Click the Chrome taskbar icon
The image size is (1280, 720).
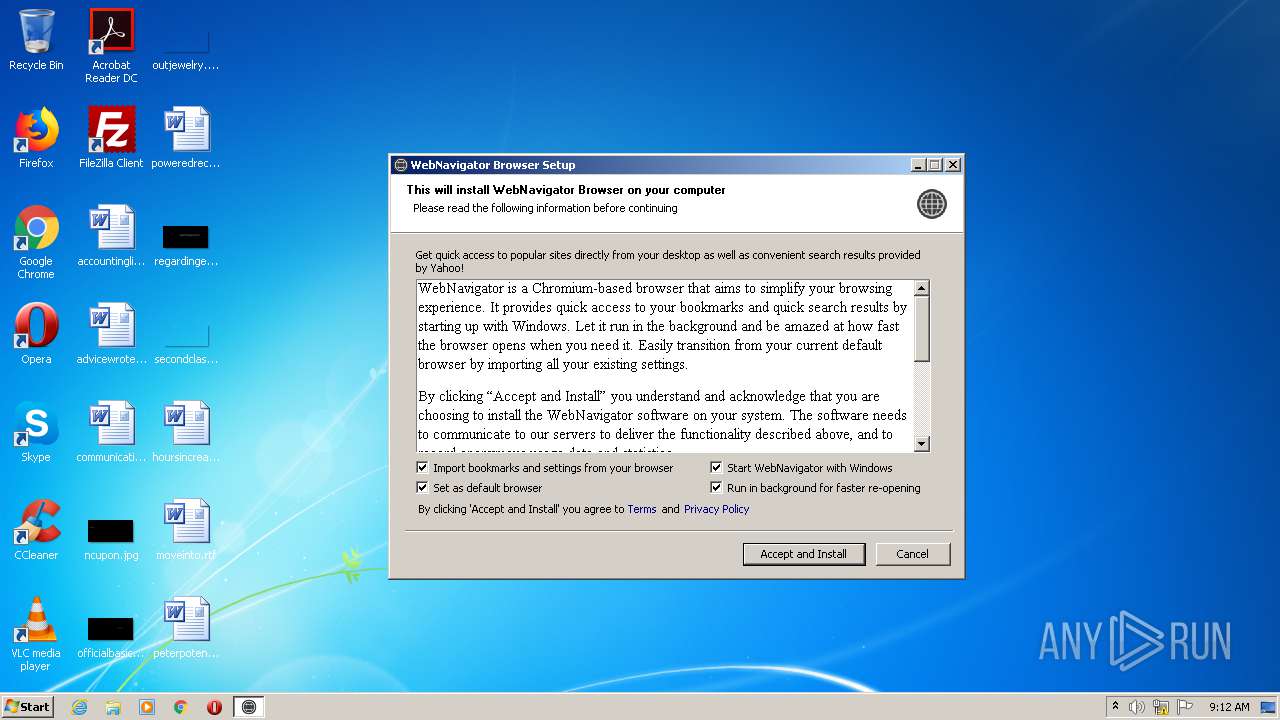181,707
